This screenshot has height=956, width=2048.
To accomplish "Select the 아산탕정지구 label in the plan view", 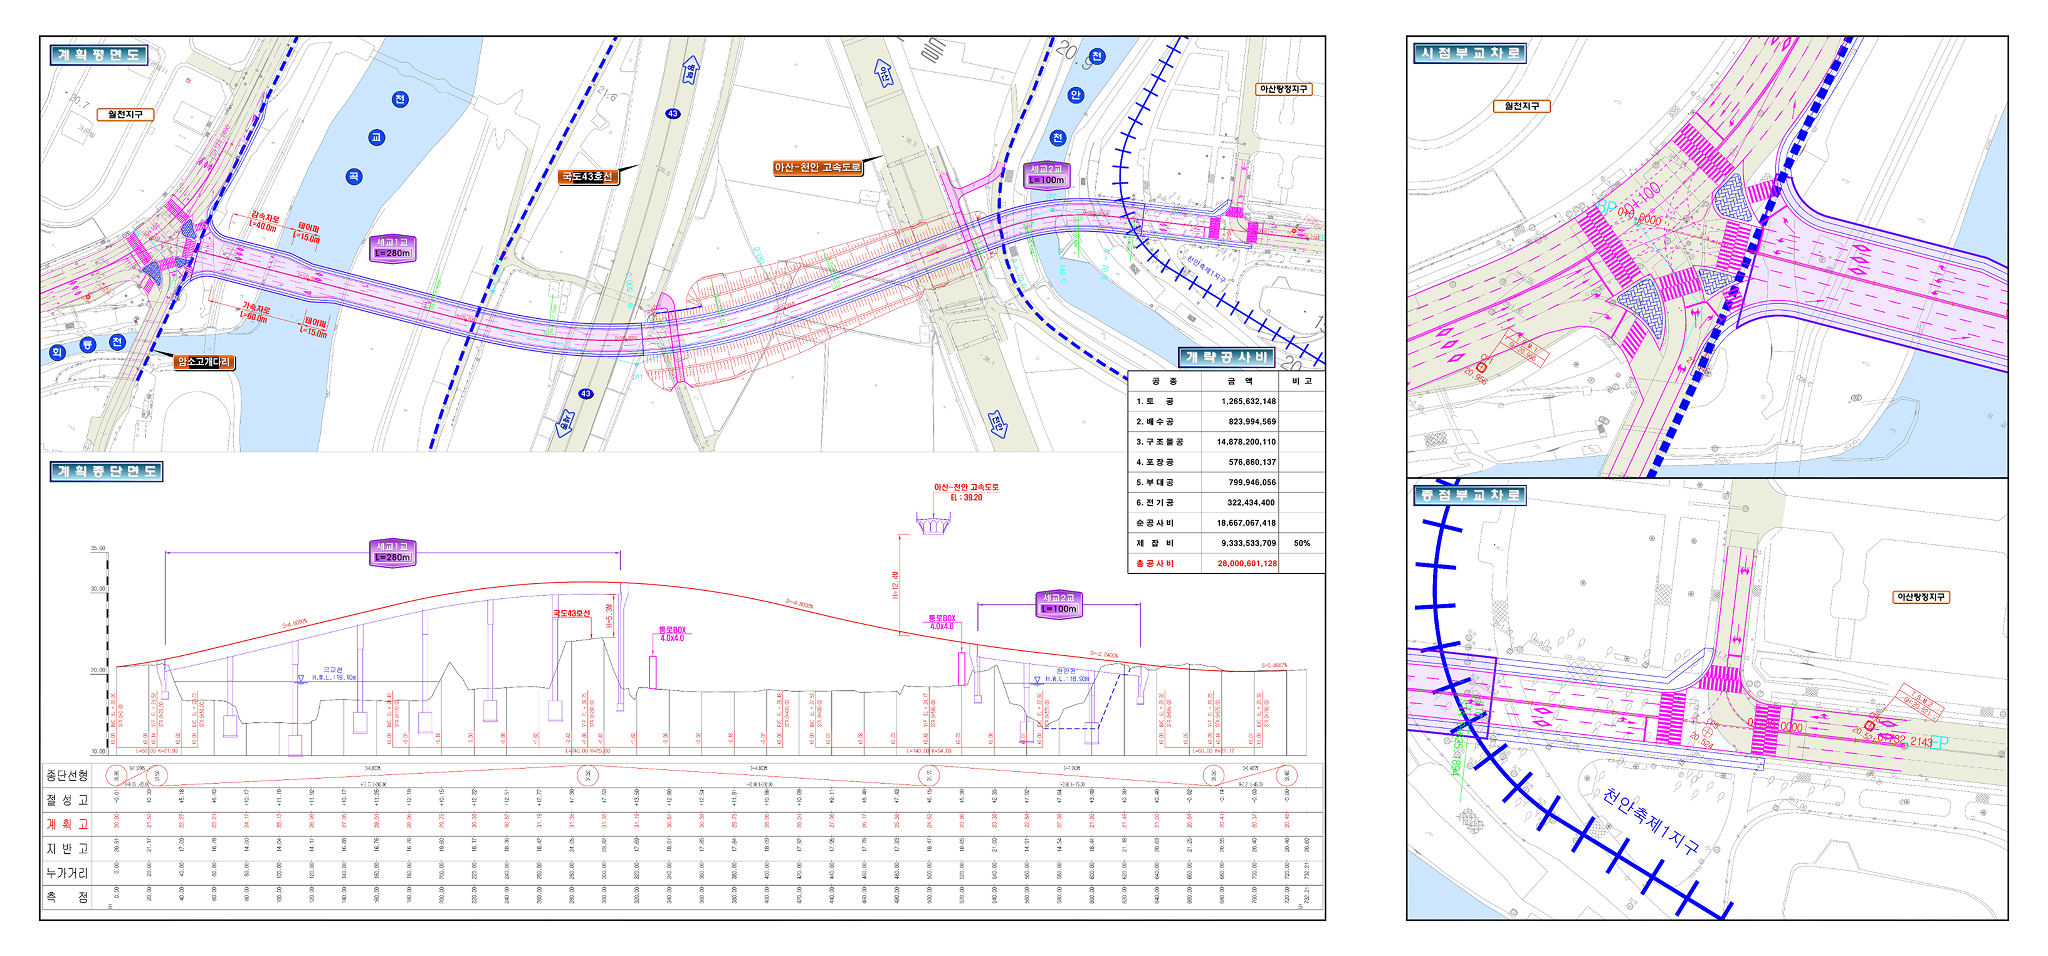I will pos(1284,89).
